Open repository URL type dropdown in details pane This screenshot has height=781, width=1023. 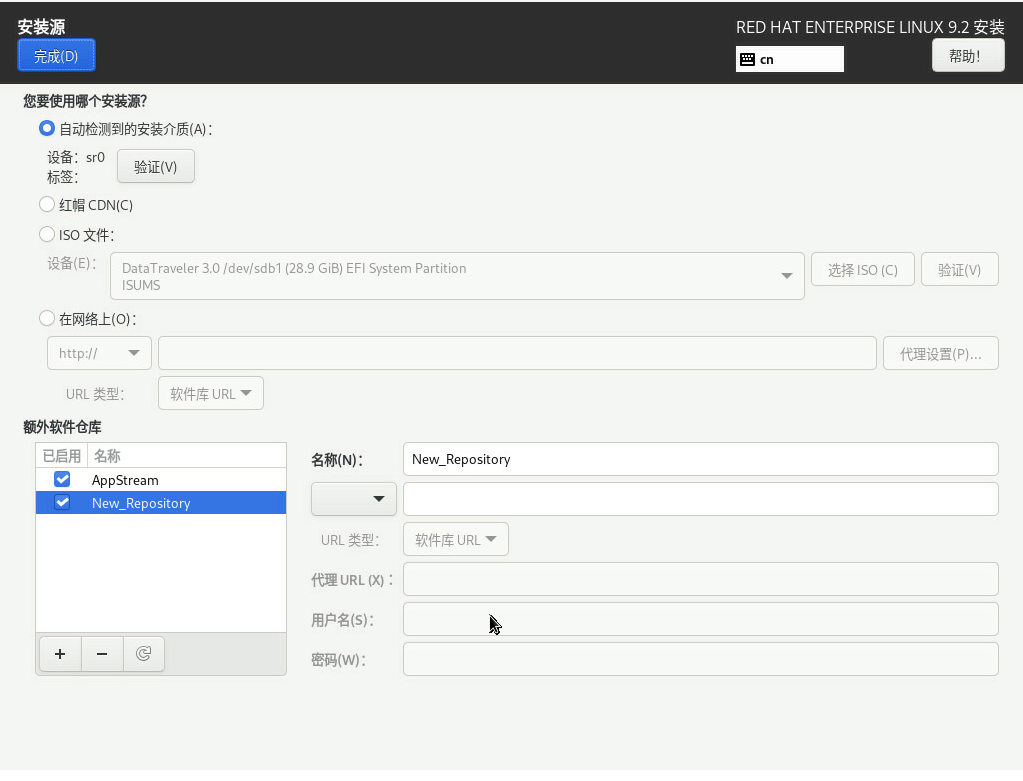point(455,540)
